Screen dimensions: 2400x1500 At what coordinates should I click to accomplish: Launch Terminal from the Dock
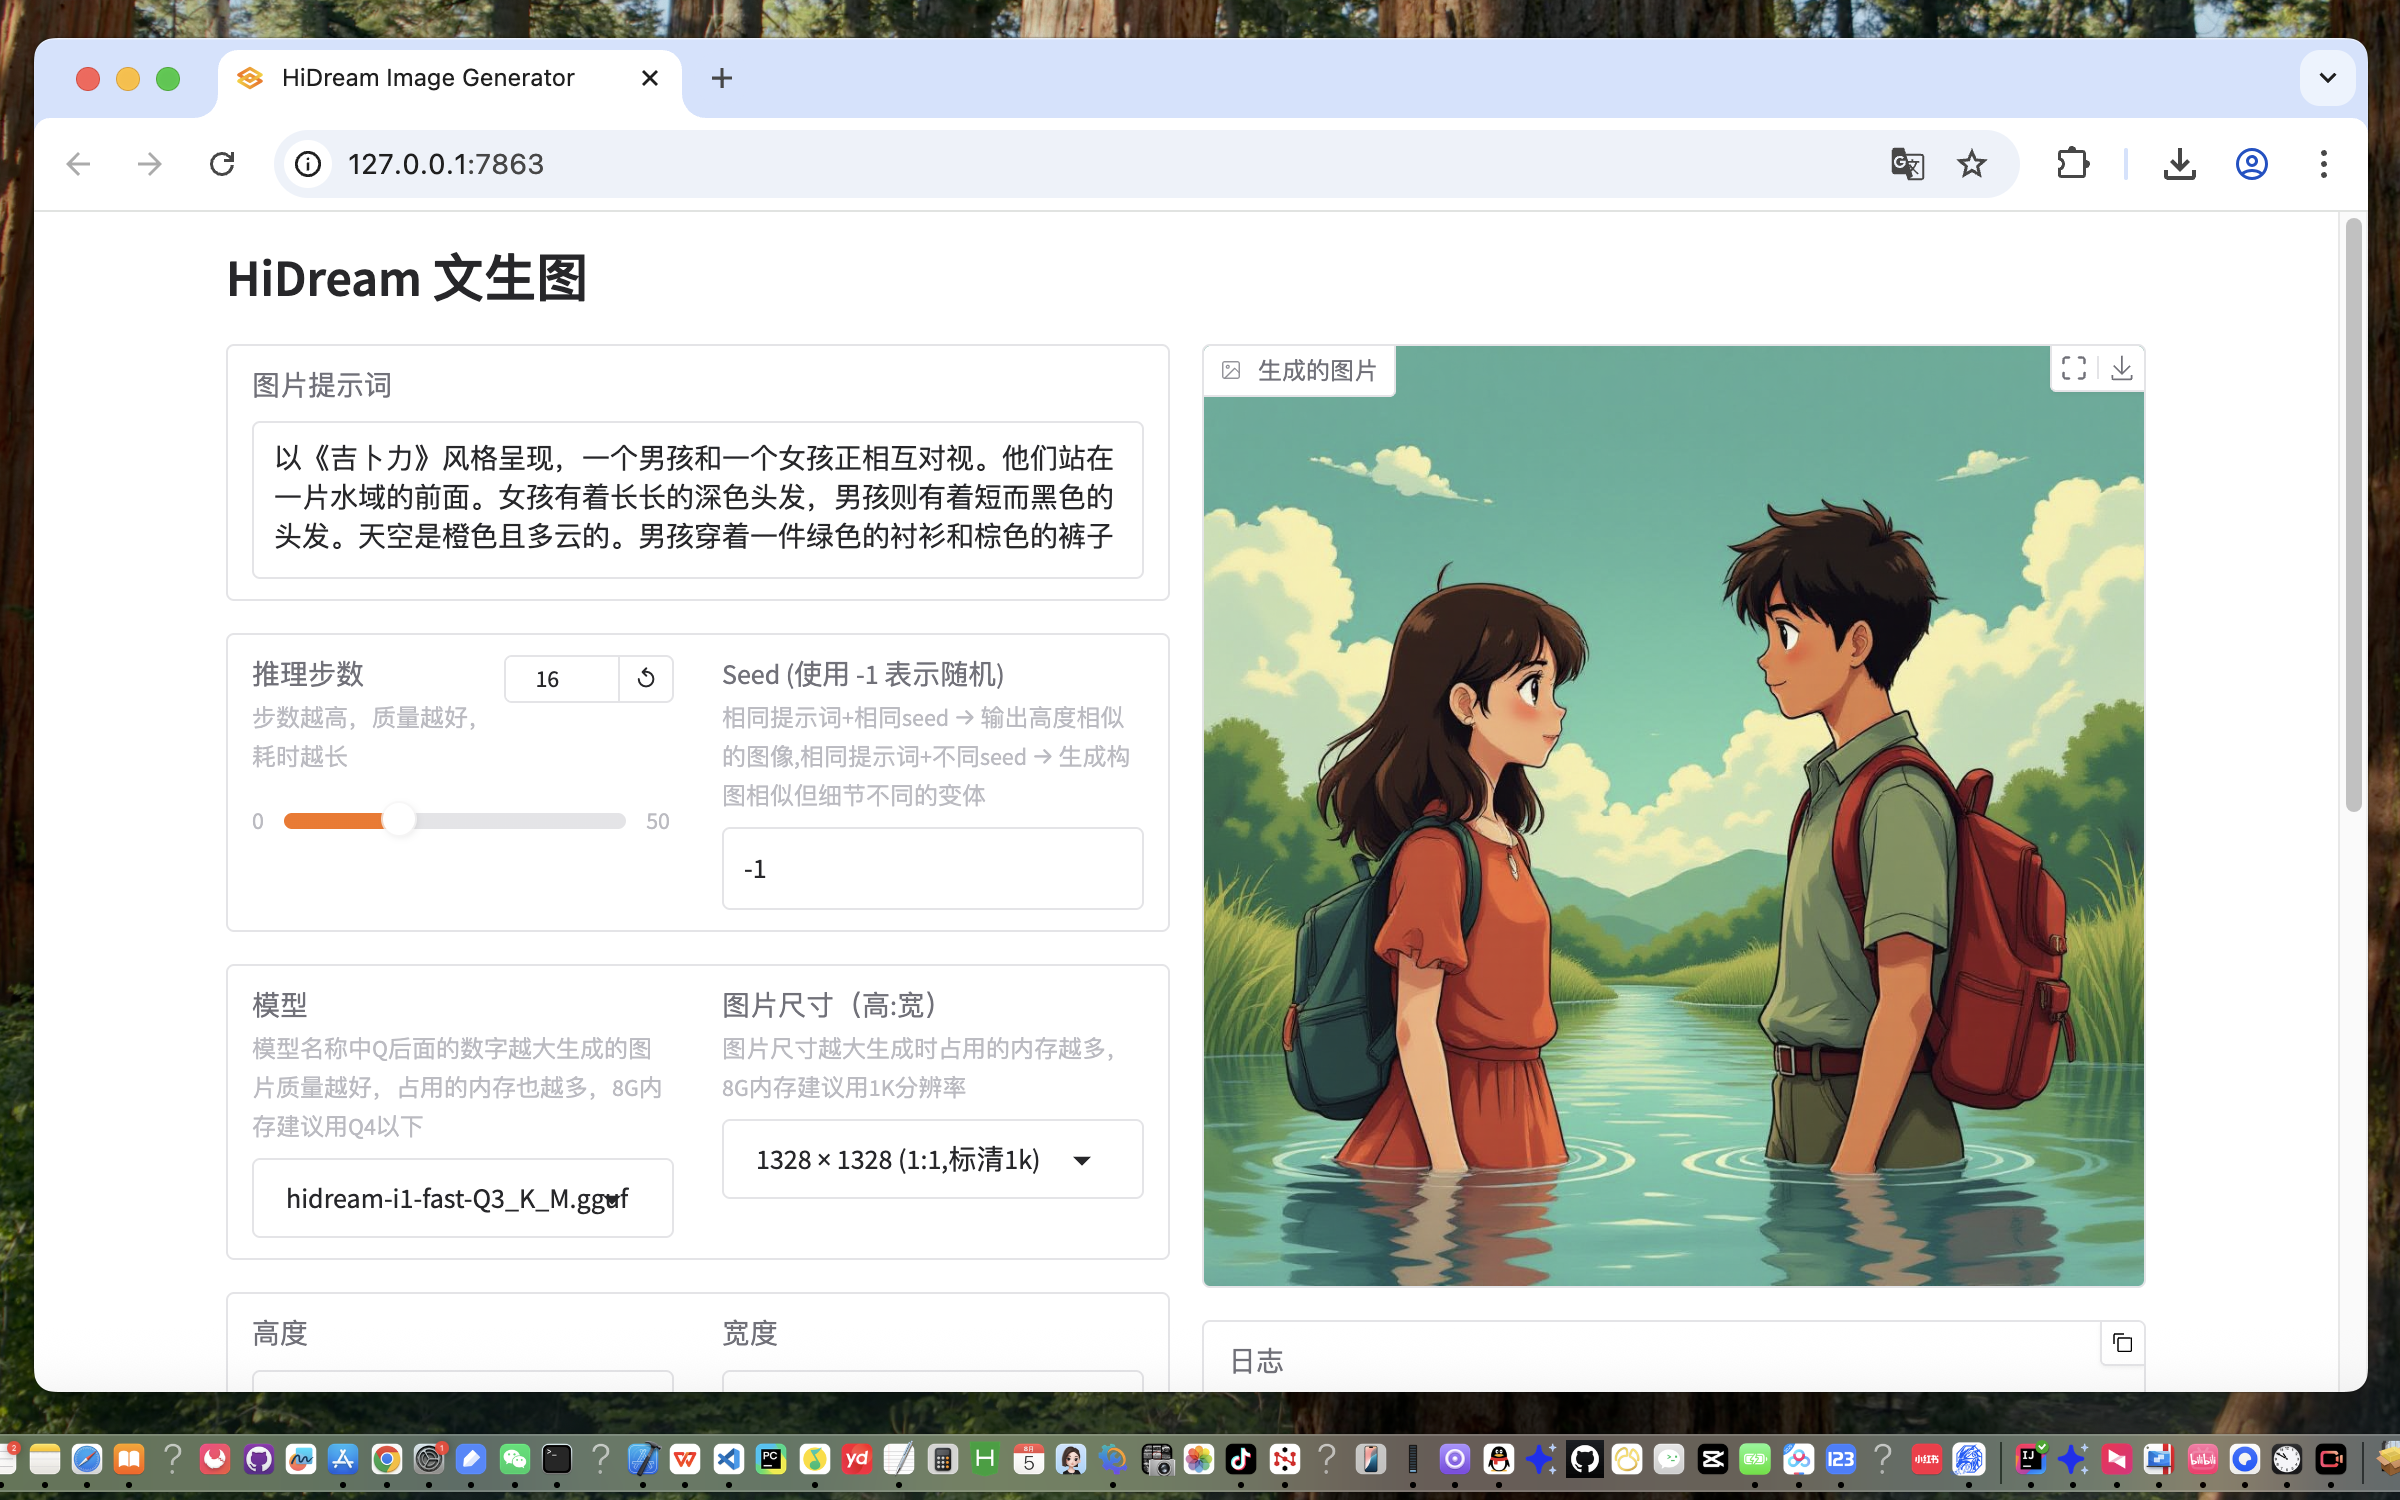(x=557, y=1460)
